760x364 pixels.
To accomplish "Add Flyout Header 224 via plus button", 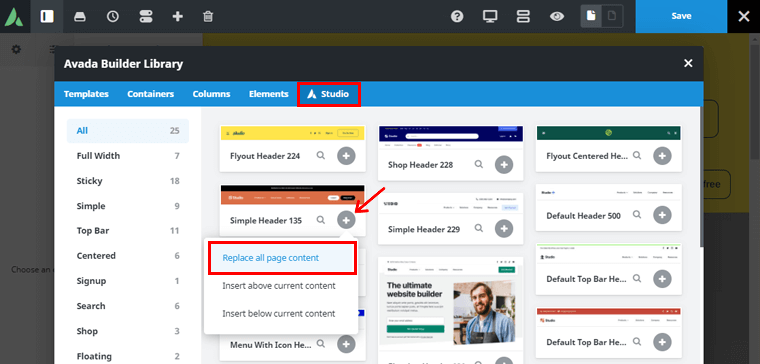I will 346,156.
